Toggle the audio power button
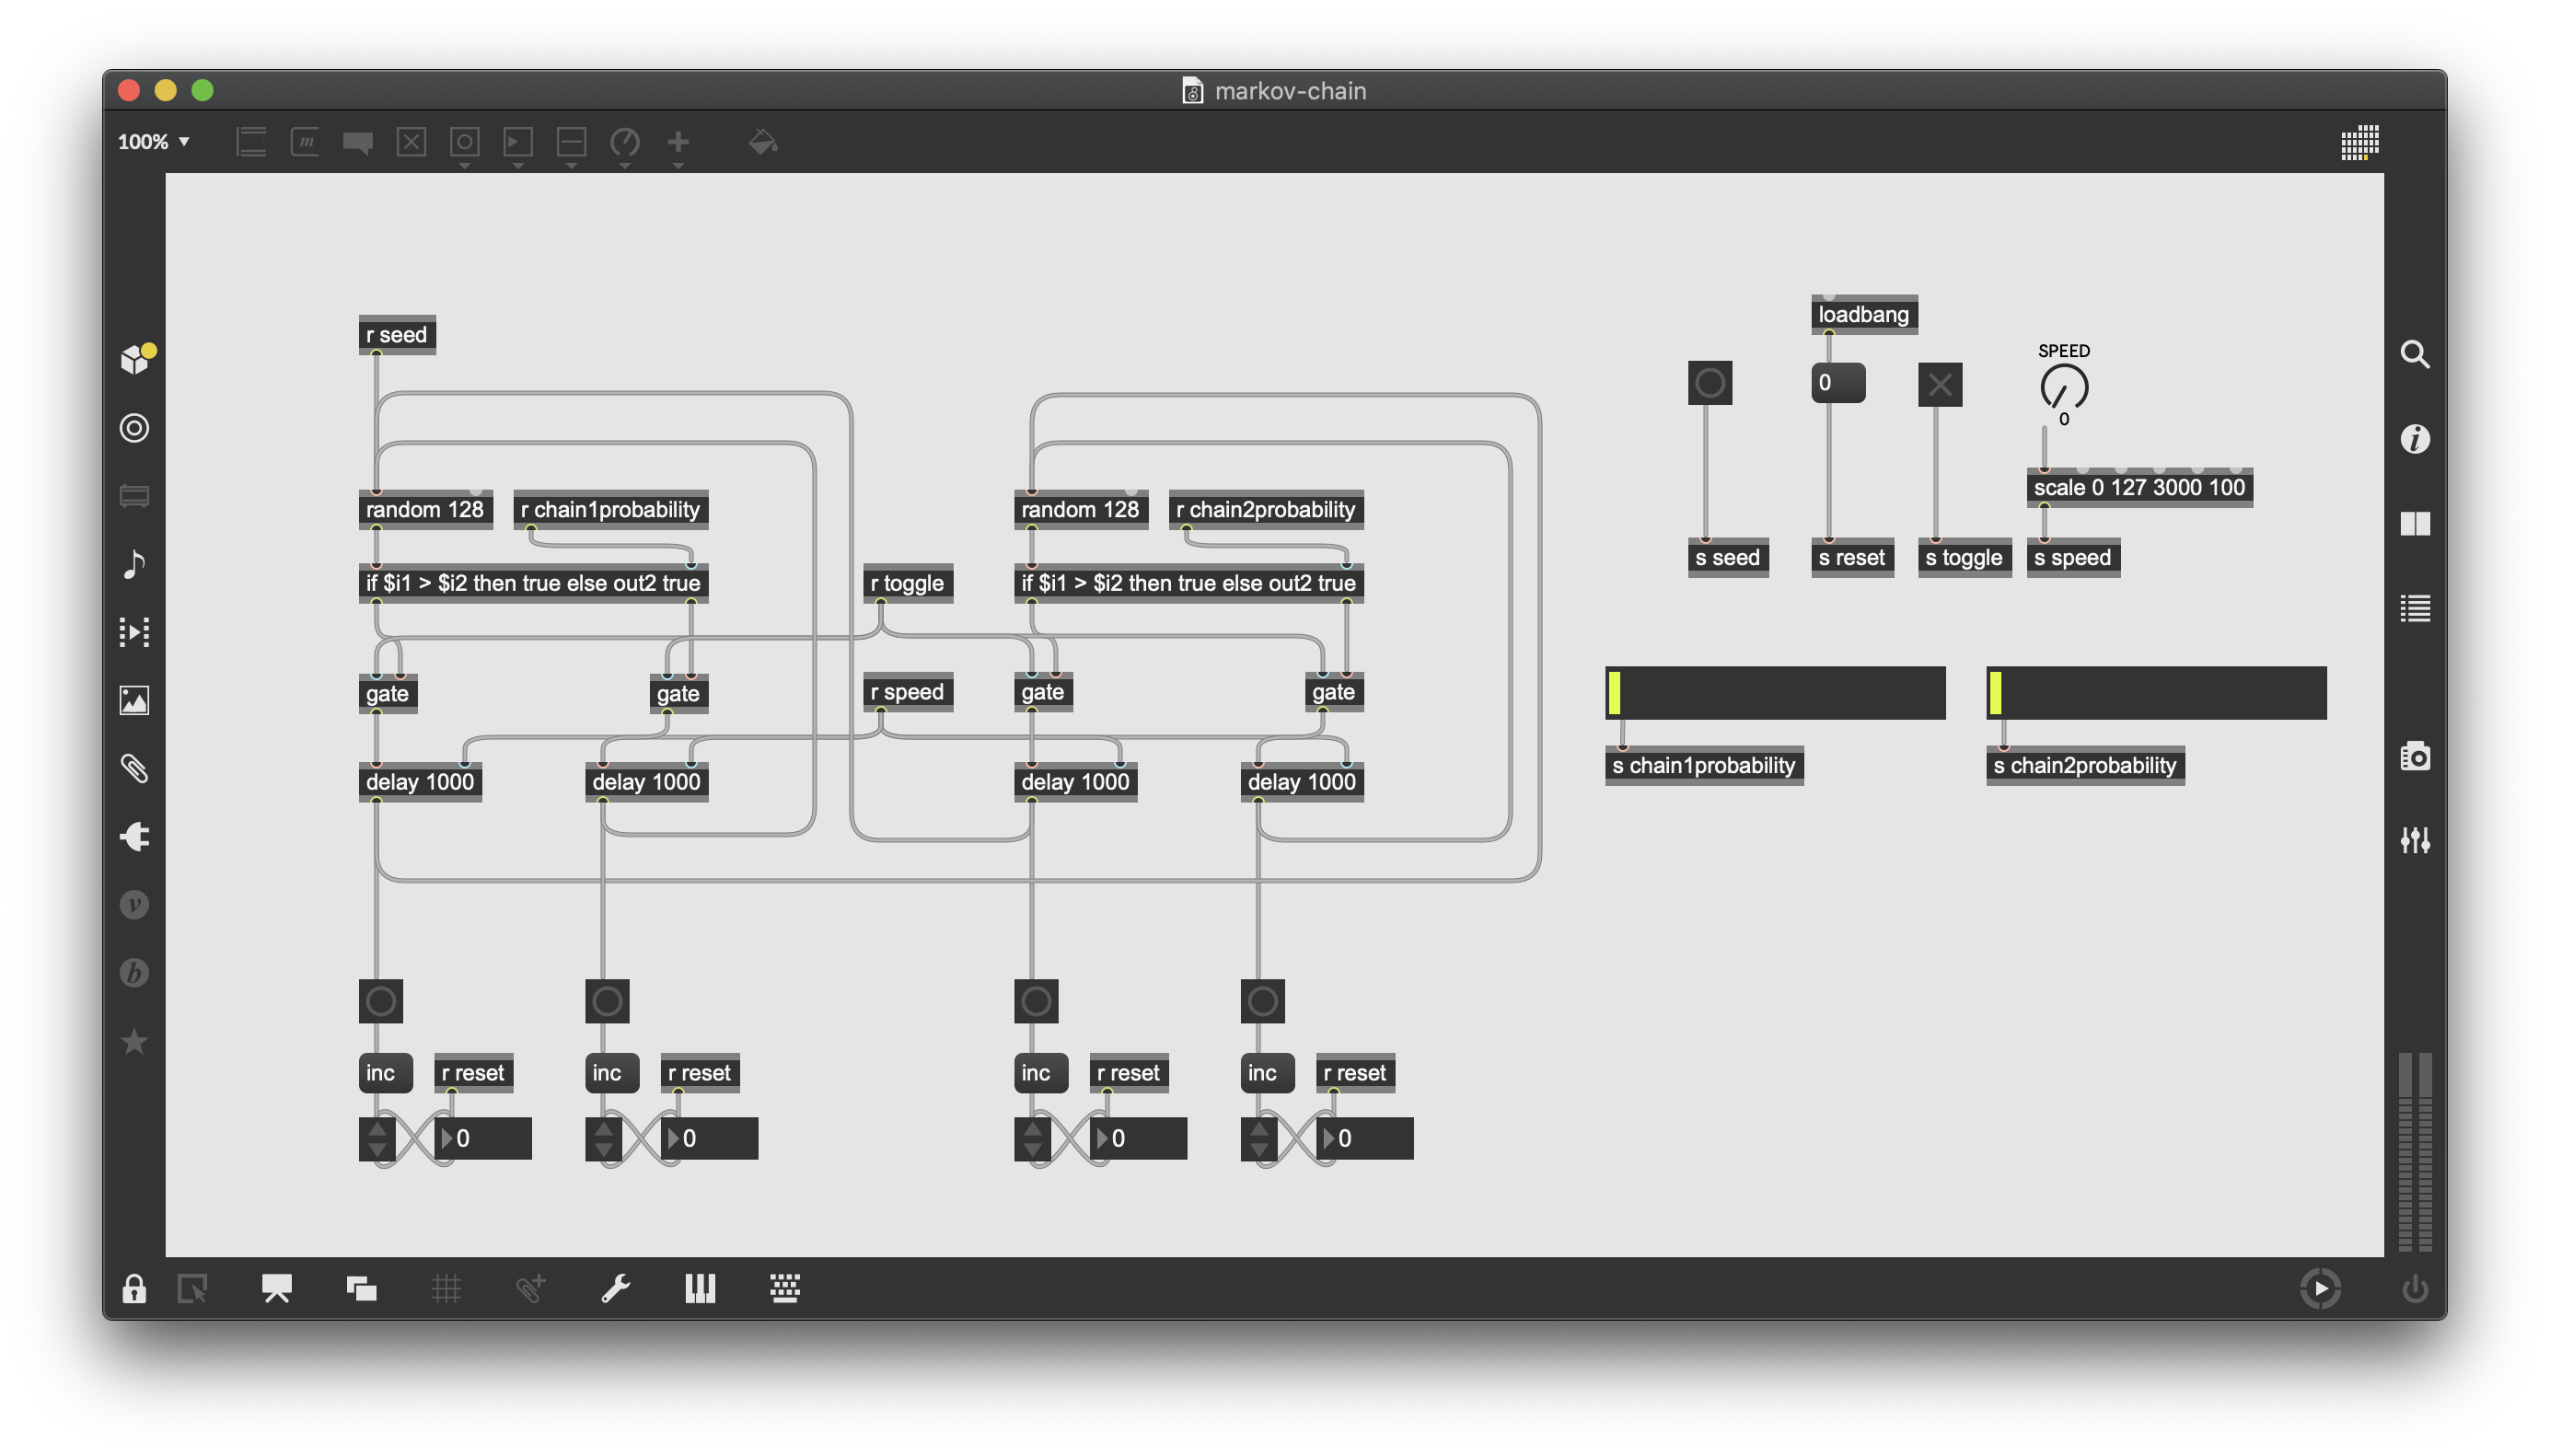This screenshot has height=1456, width=2550. [x=2414, y=1288]
